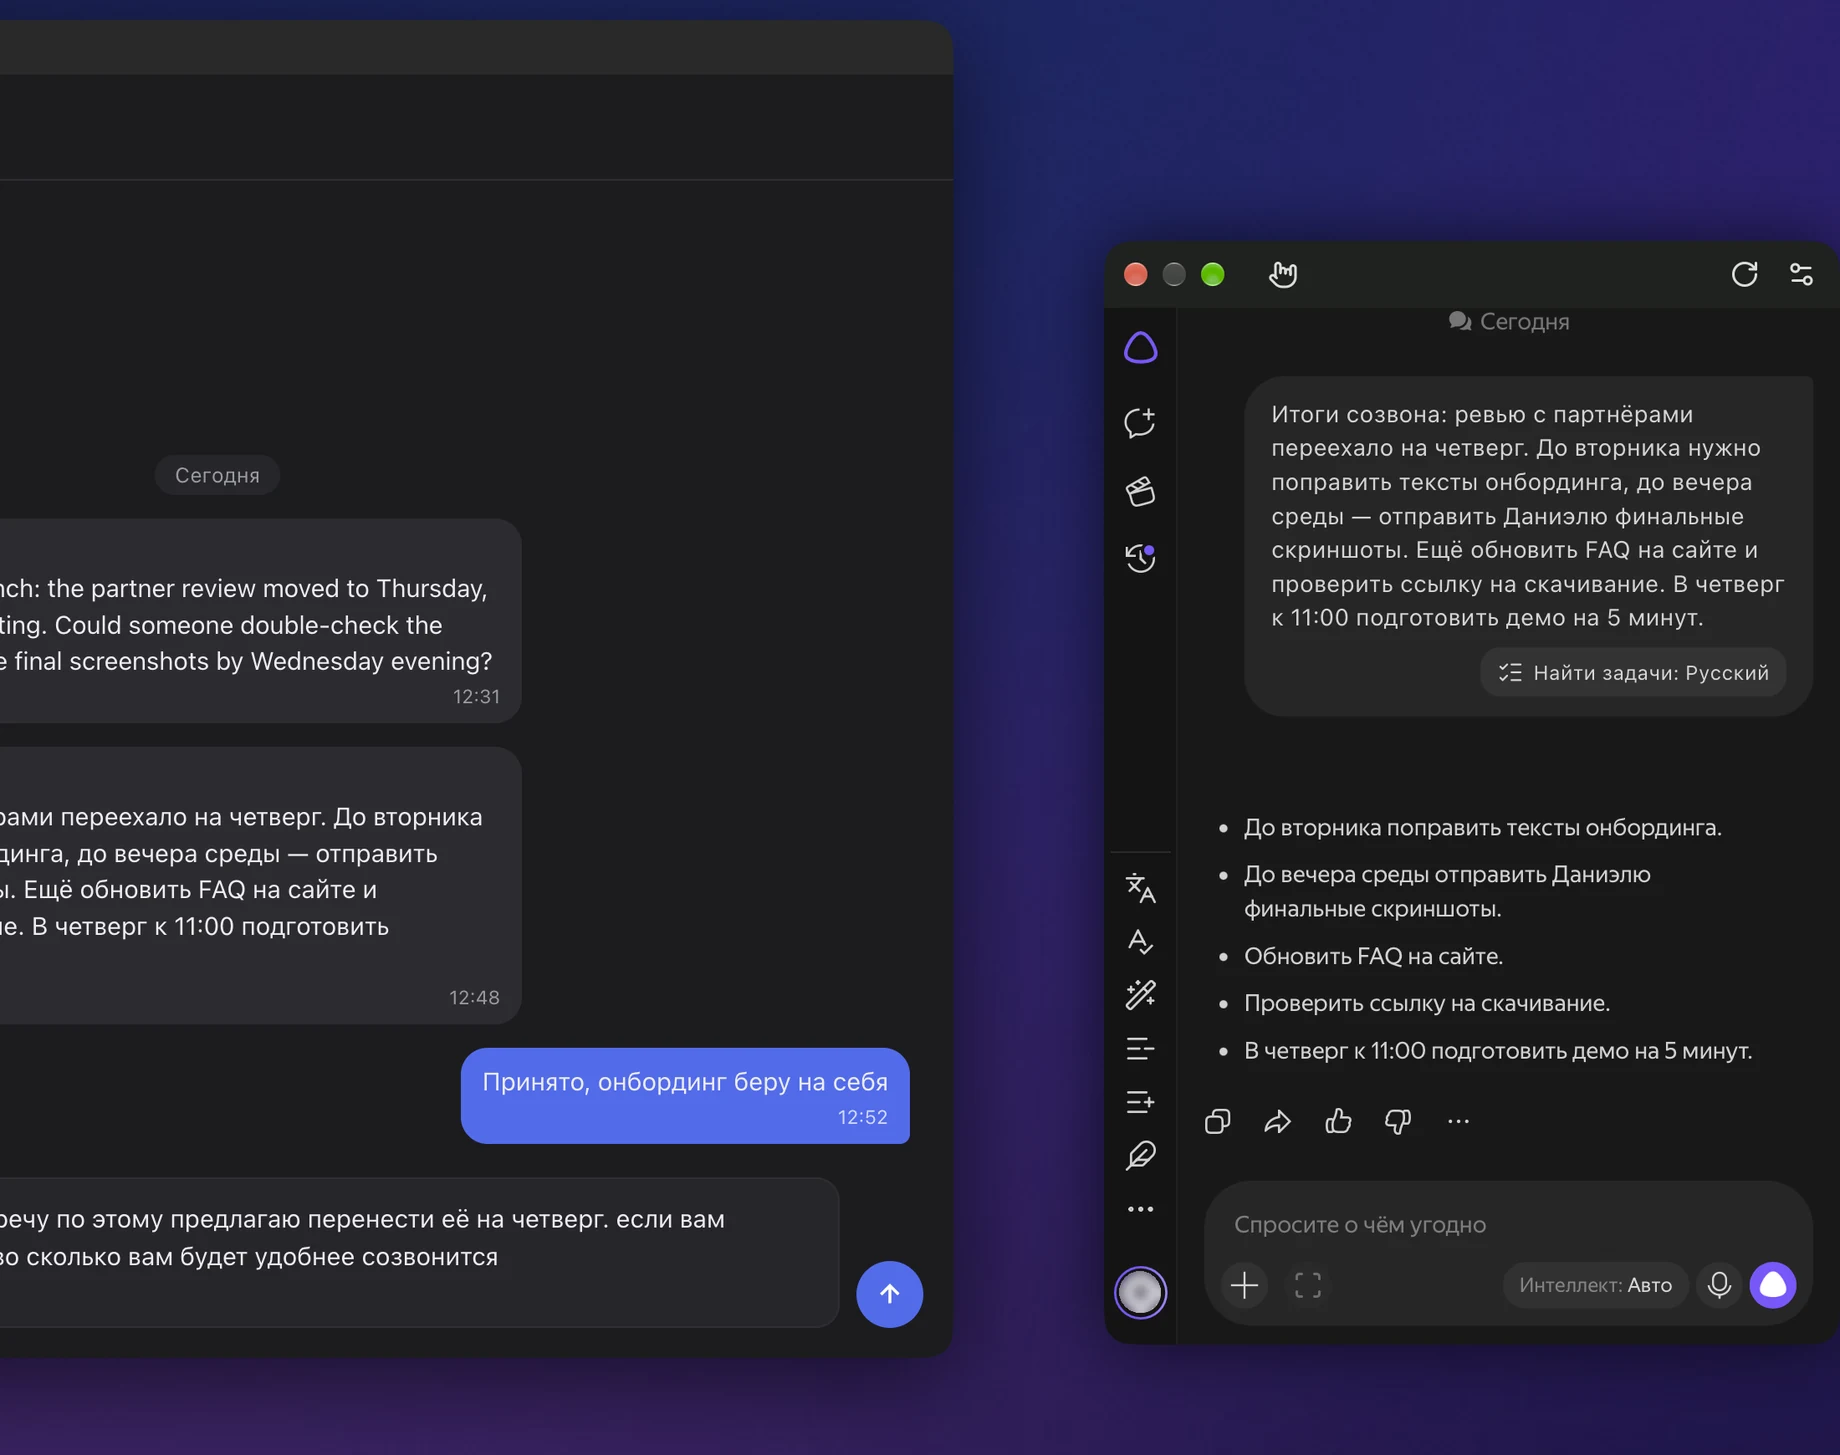Click 'Сегодня' header in assistant window
This screenshot has height=1455, width=1840.
click(1509, 321)
